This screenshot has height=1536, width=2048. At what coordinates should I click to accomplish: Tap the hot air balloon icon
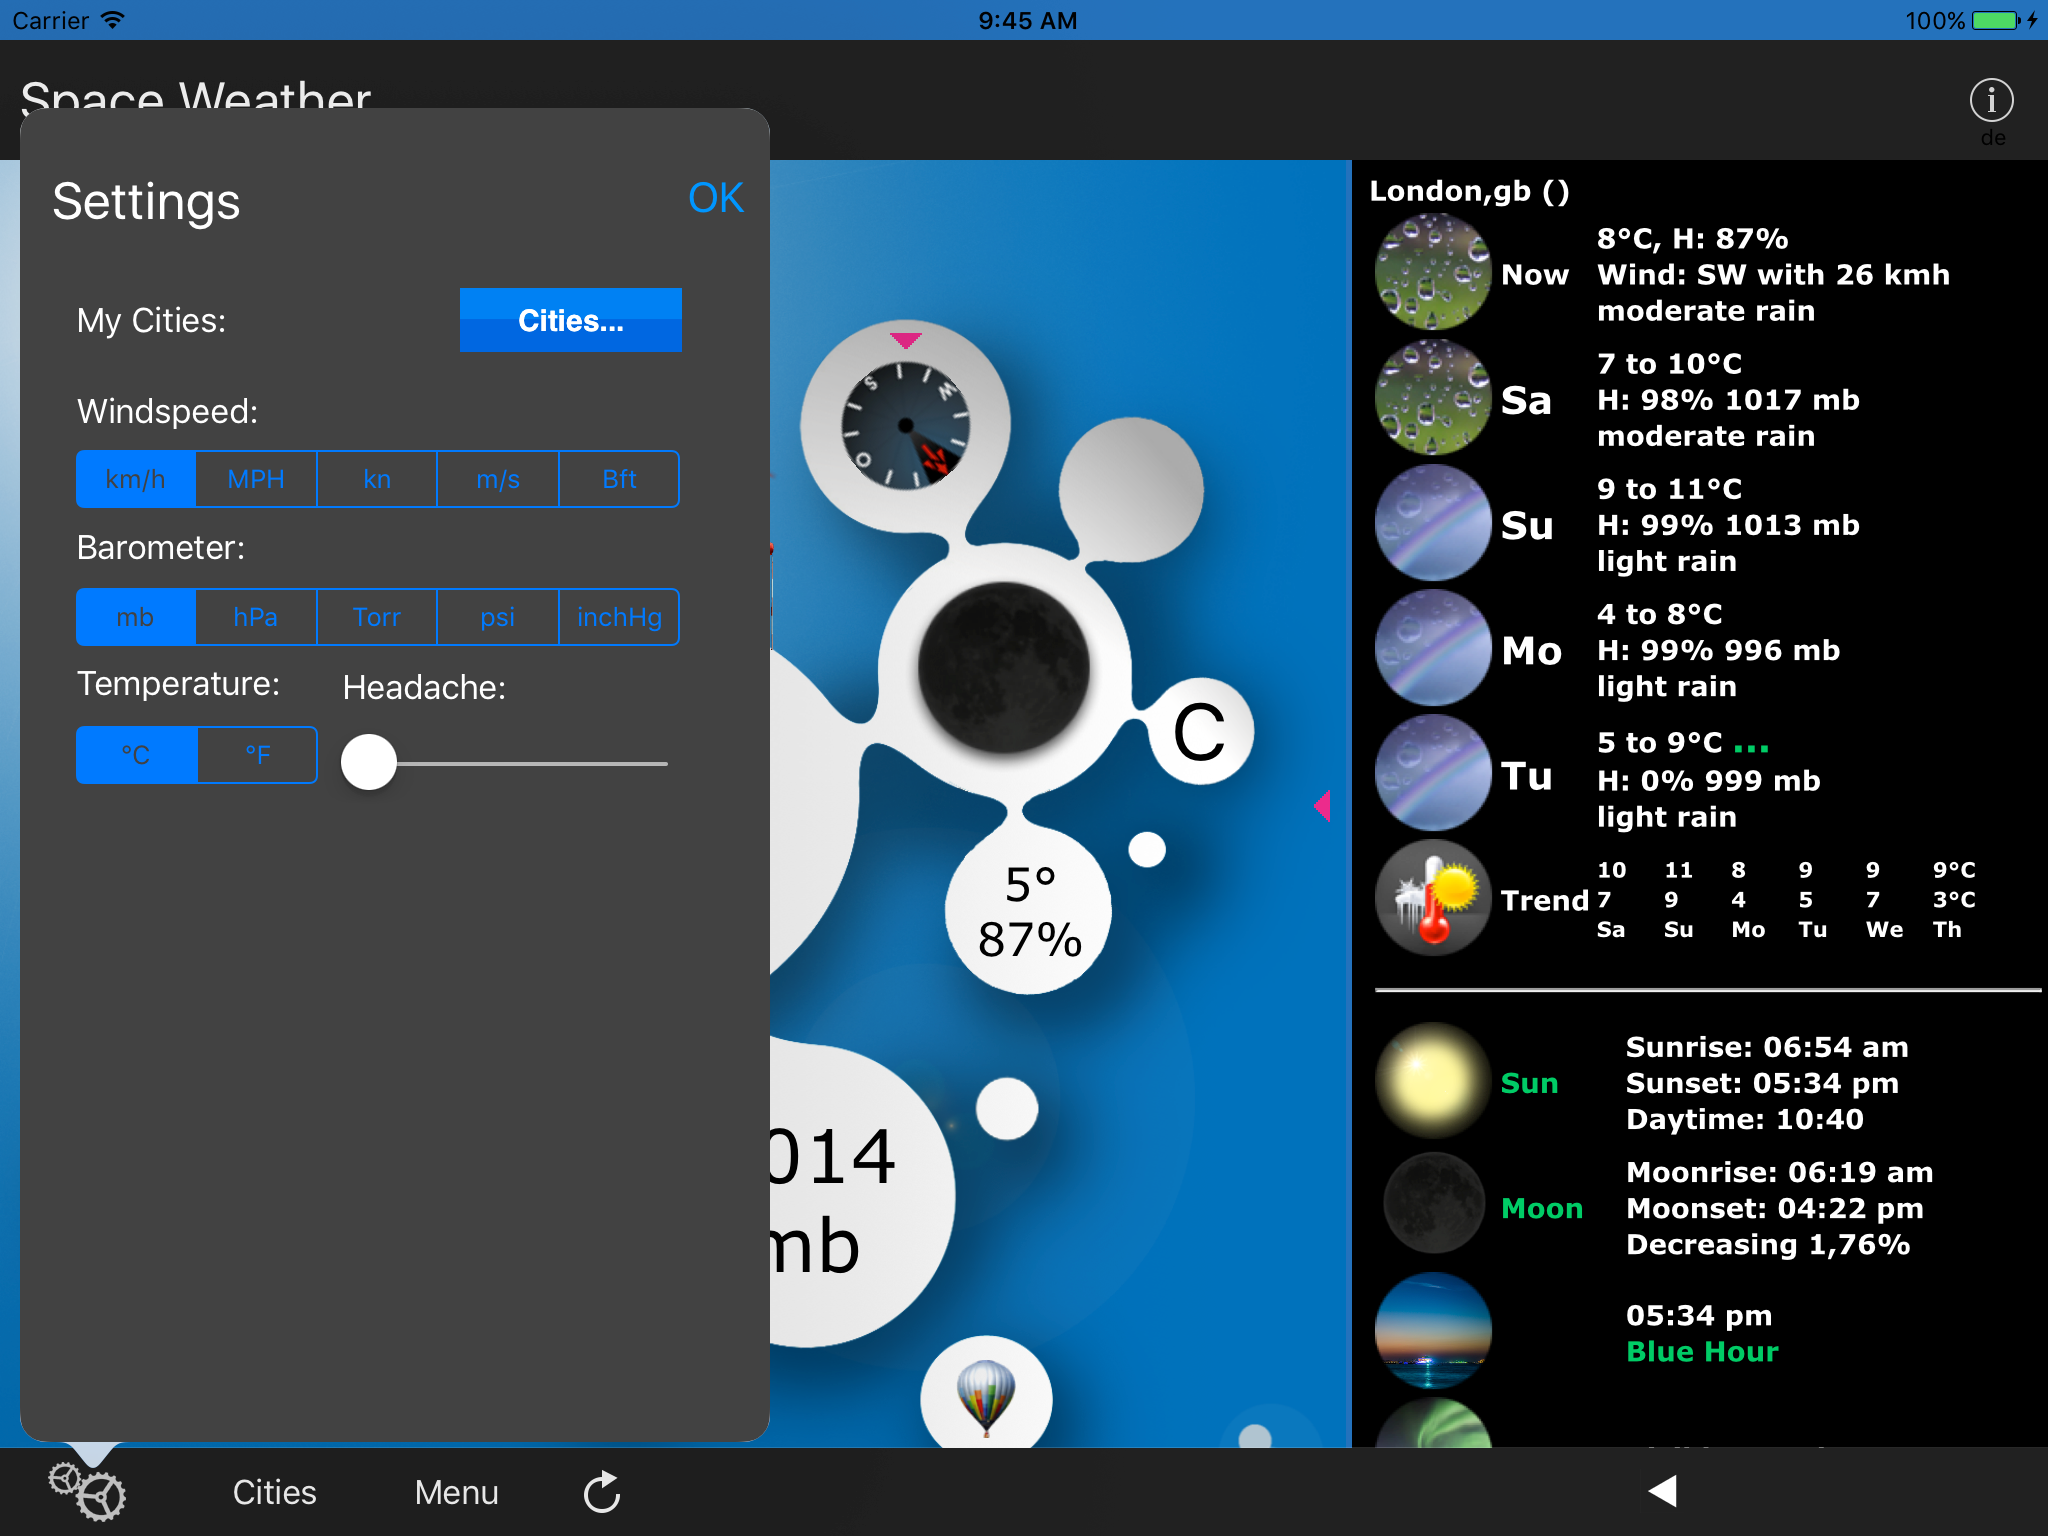[986, 1396]
